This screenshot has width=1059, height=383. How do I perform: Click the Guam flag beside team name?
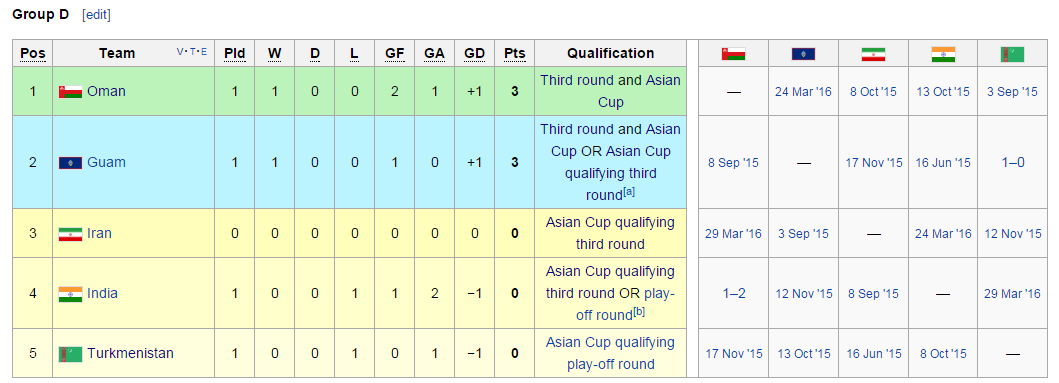70,163
